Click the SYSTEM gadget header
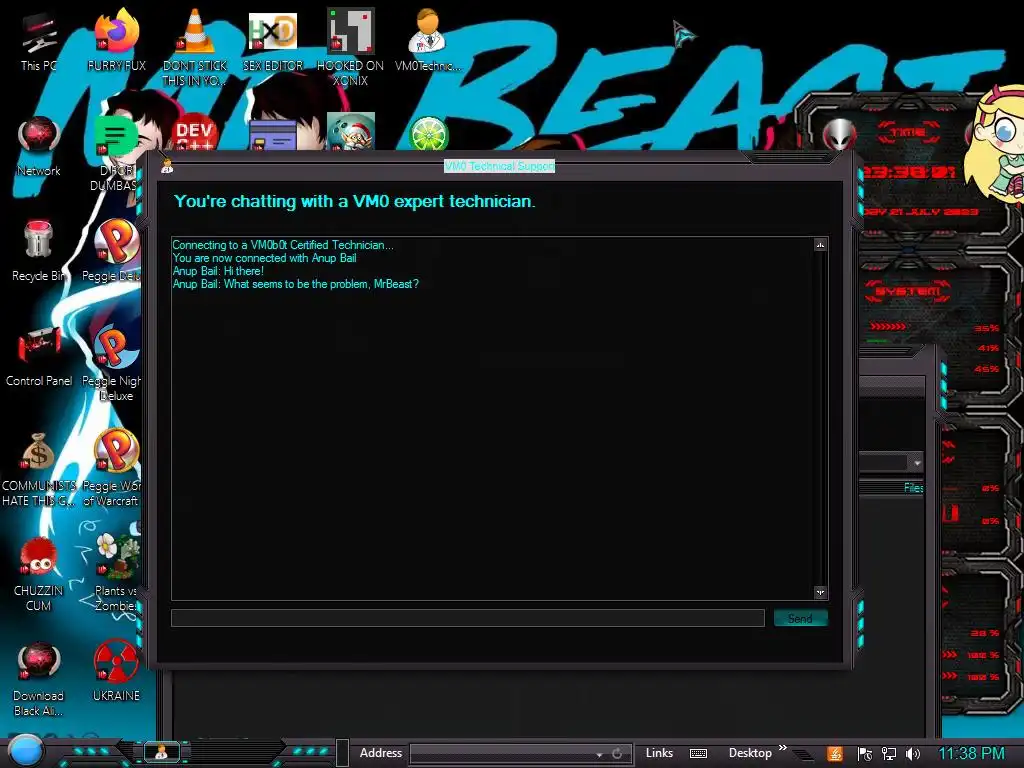This screenshot has height=768, width=1024. click(x=908, y=291)
